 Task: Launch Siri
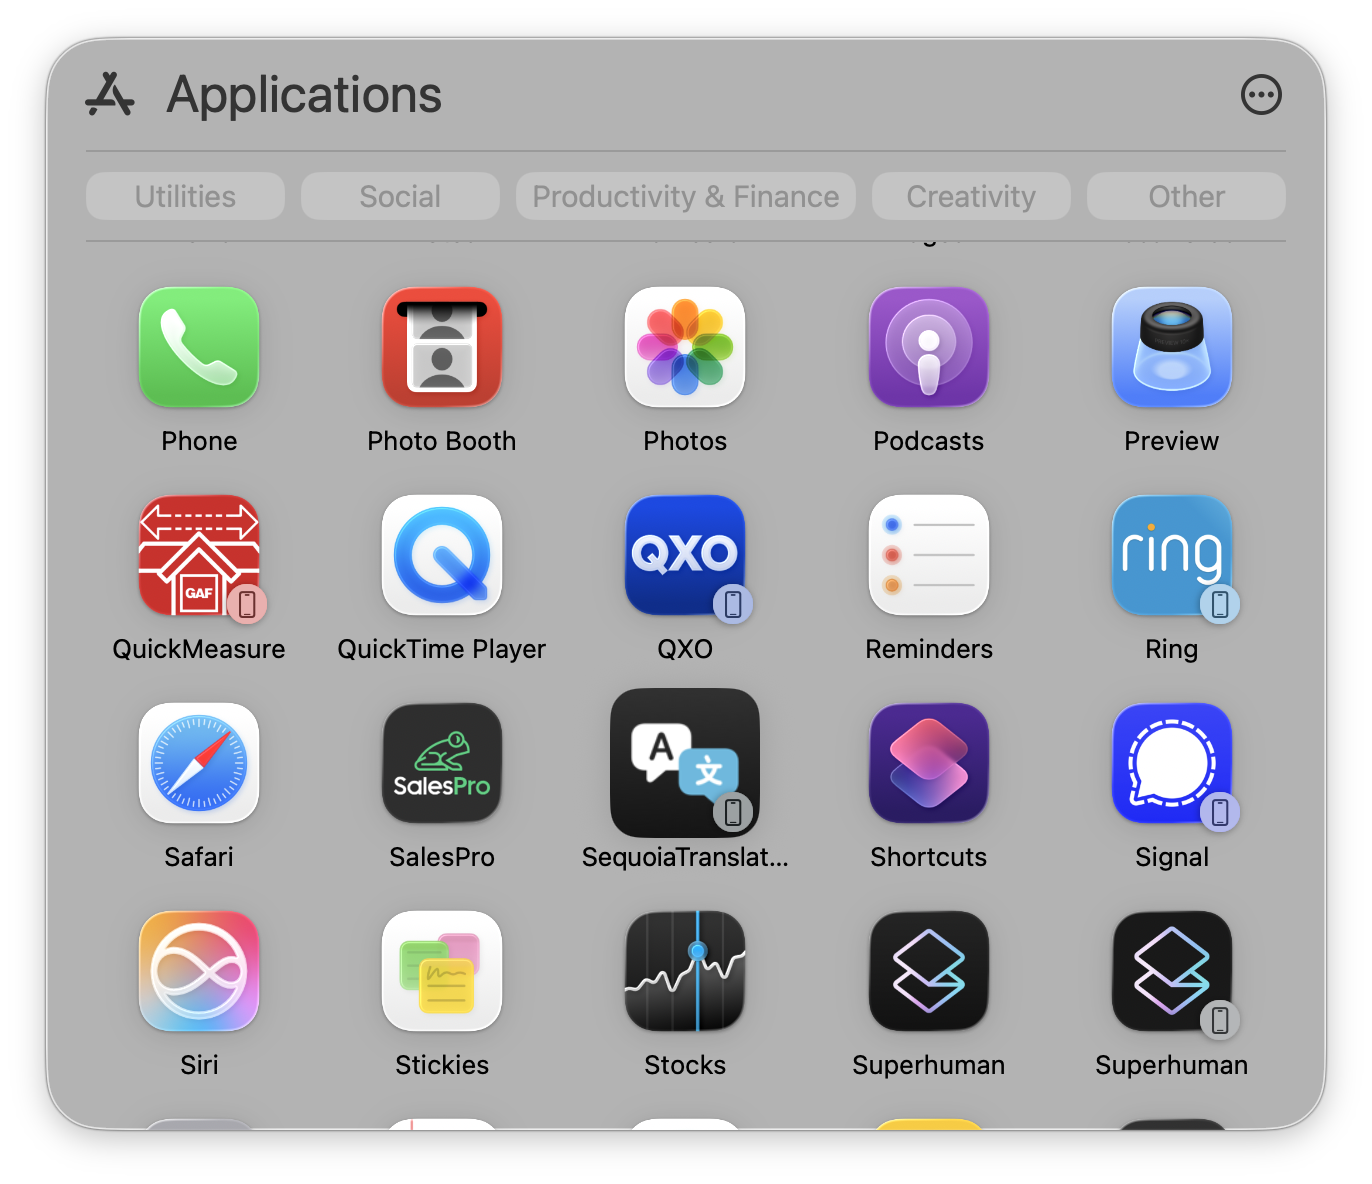[x=199, y=971]
